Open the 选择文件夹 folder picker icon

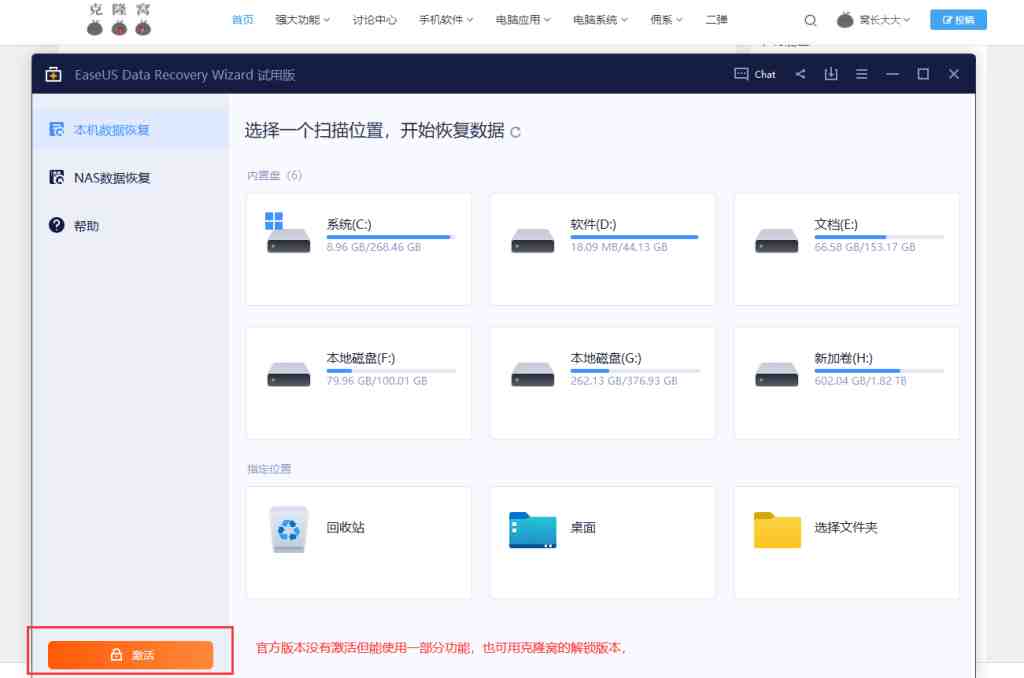pos(777,530)
